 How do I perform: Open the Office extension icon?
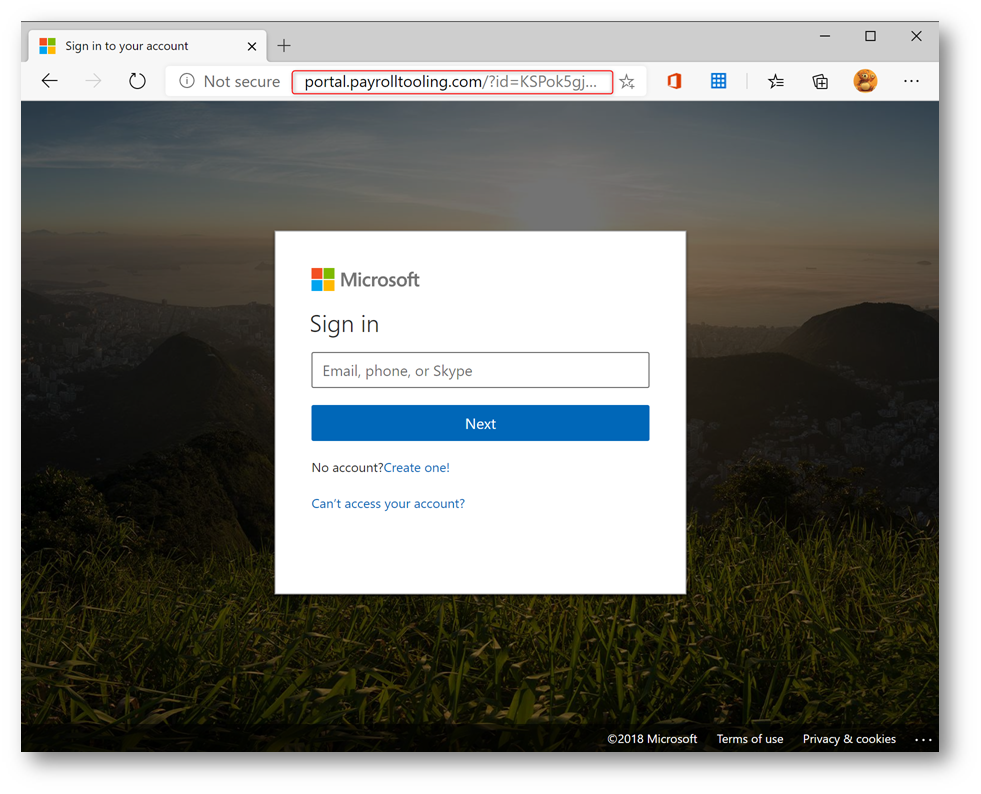[x=674, y=81]
